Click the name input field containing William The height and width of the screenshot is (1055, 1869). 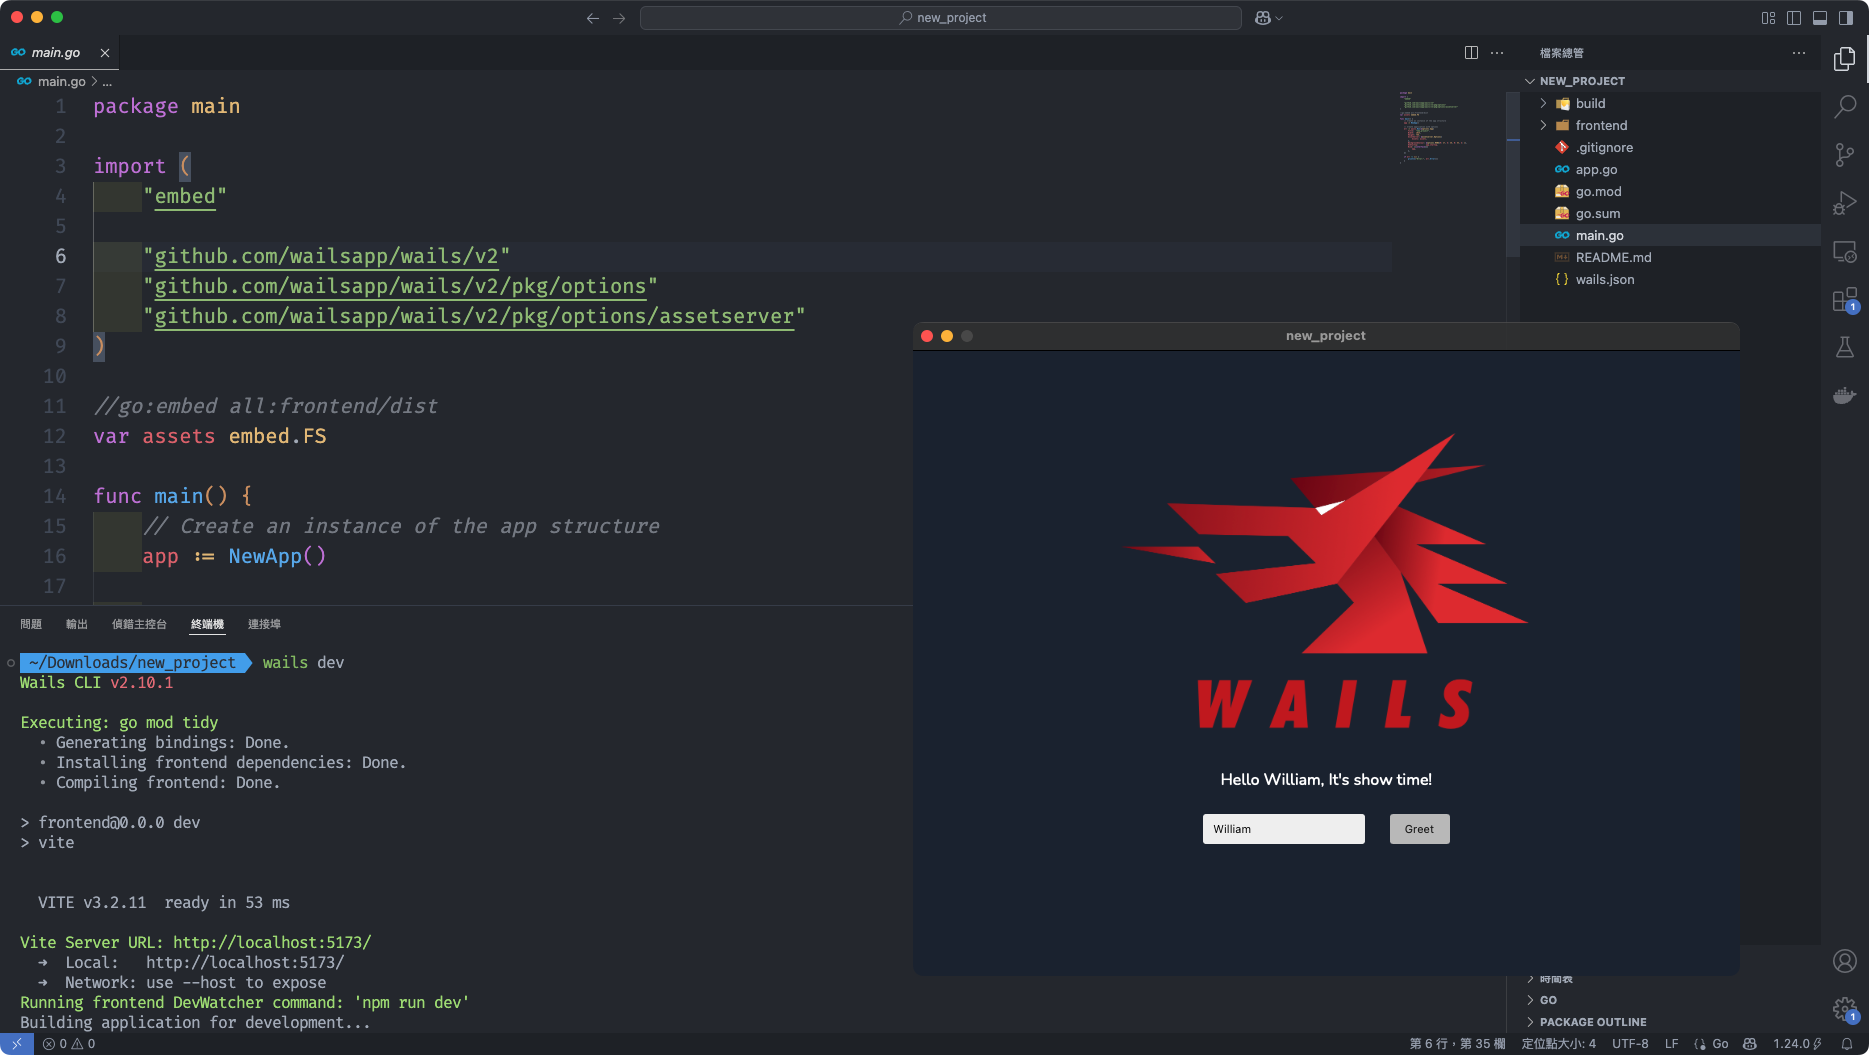(x=1283, y=829)
